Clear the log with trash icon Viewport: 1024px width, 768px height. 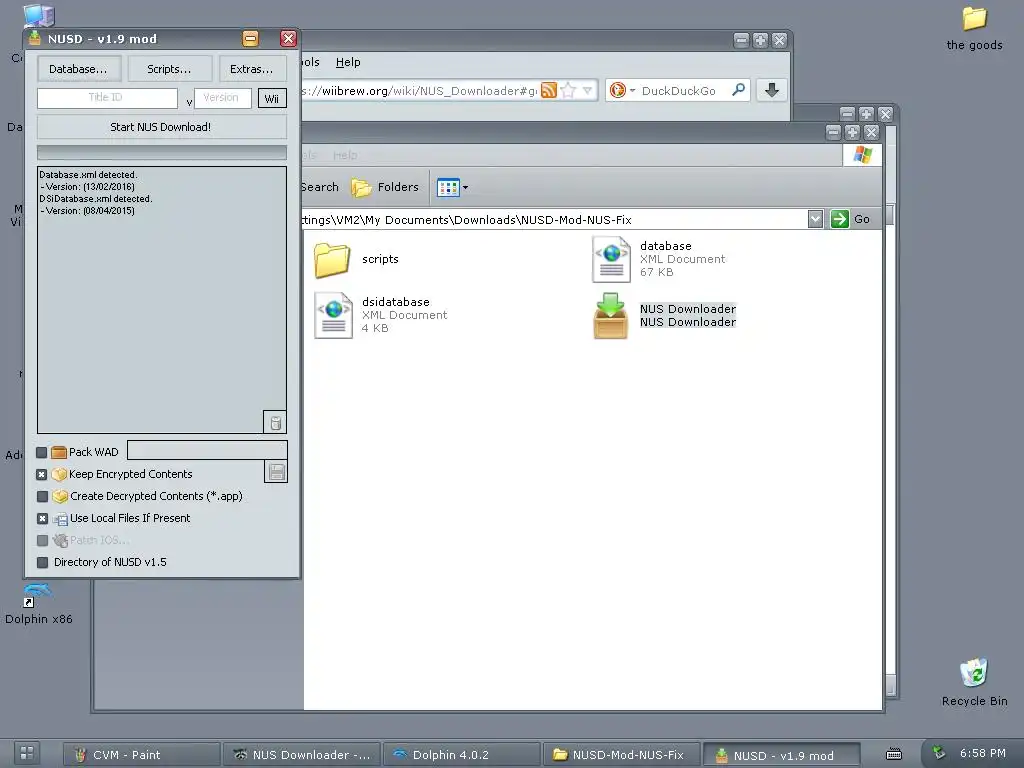(x=275, y=423)
